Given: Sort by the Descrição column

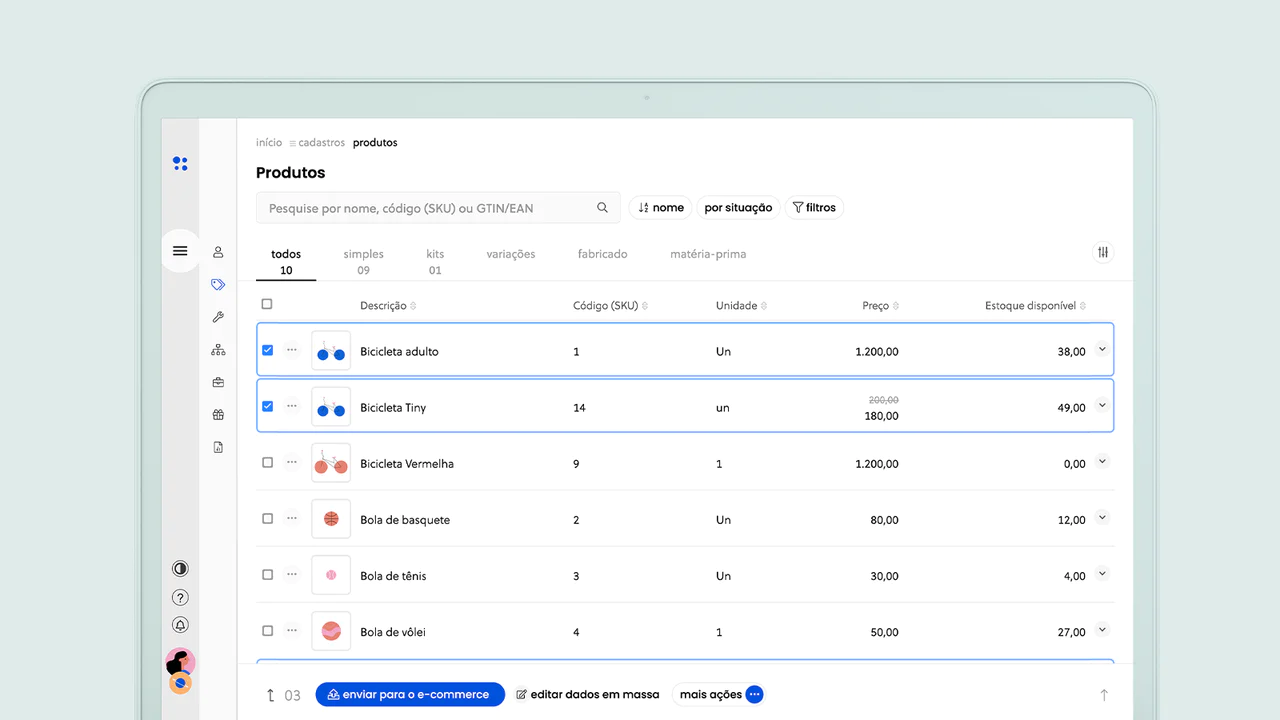Looking at the screenshot, I should (x=388, y=306).
